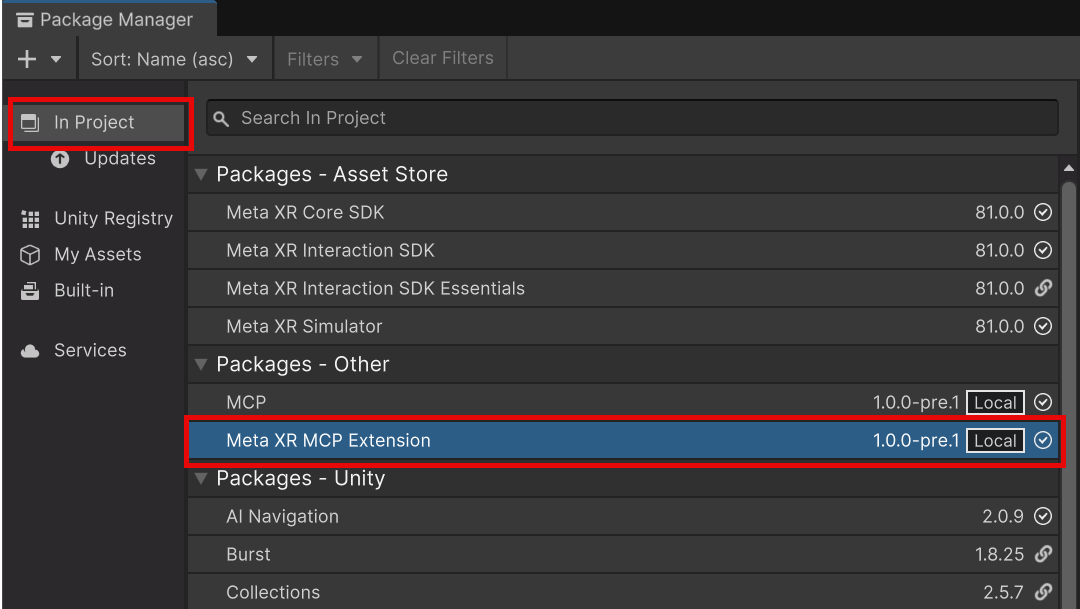Collapse the Packages - Other group
Screen dimensions: 1080x609
click(201, 364)
